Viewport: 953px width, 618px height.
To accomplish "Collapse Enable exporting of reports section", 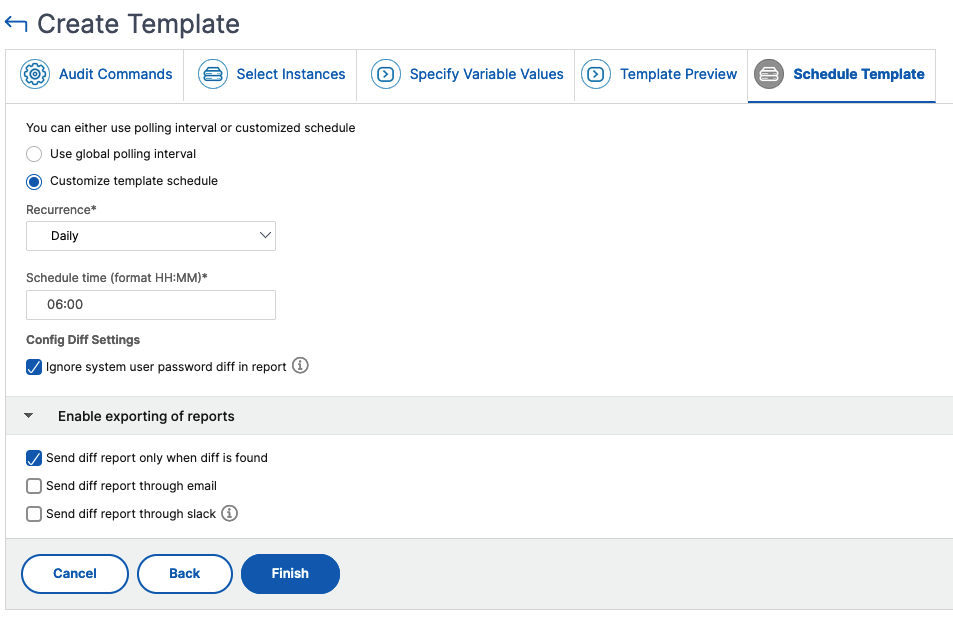I will [x=29, y=416].
